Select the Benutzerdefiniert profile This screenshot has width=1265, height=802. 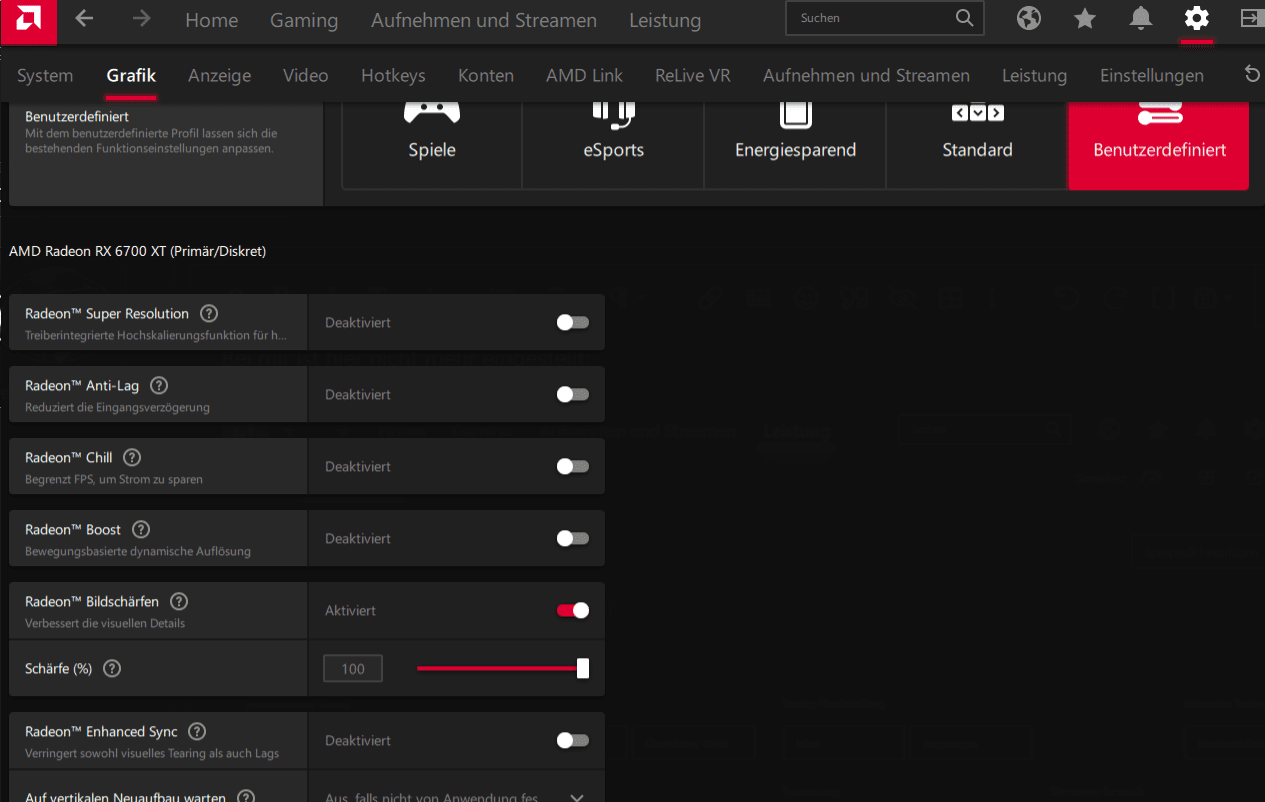point(1159,145)
